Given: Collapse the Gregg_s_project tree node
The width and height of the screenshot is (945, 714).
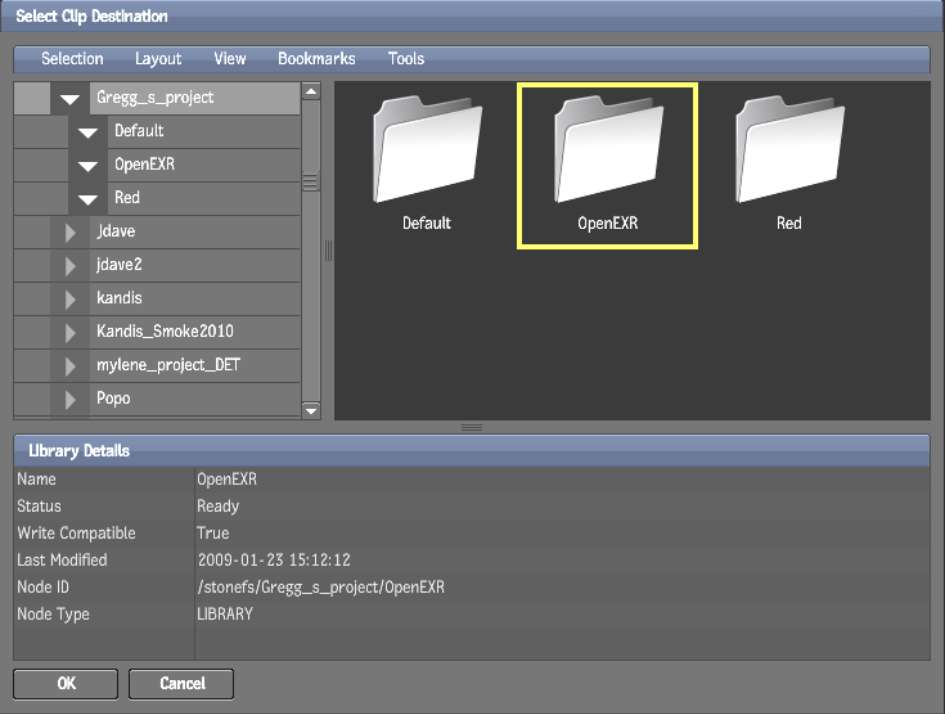Looking at the screenshot, I should tap(69, 98).
